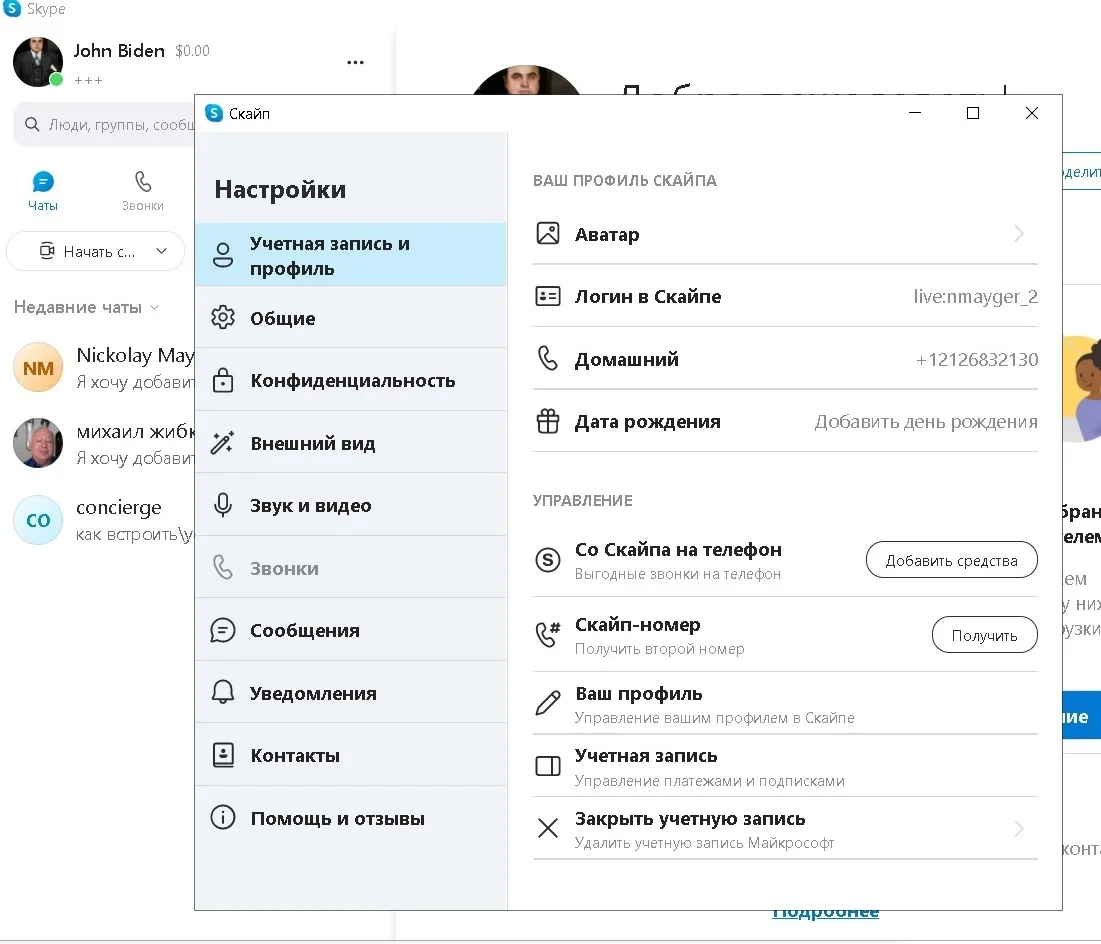Open the Начать с... dropdown arrow
The image size is (1101, 944).
point(161,251)
